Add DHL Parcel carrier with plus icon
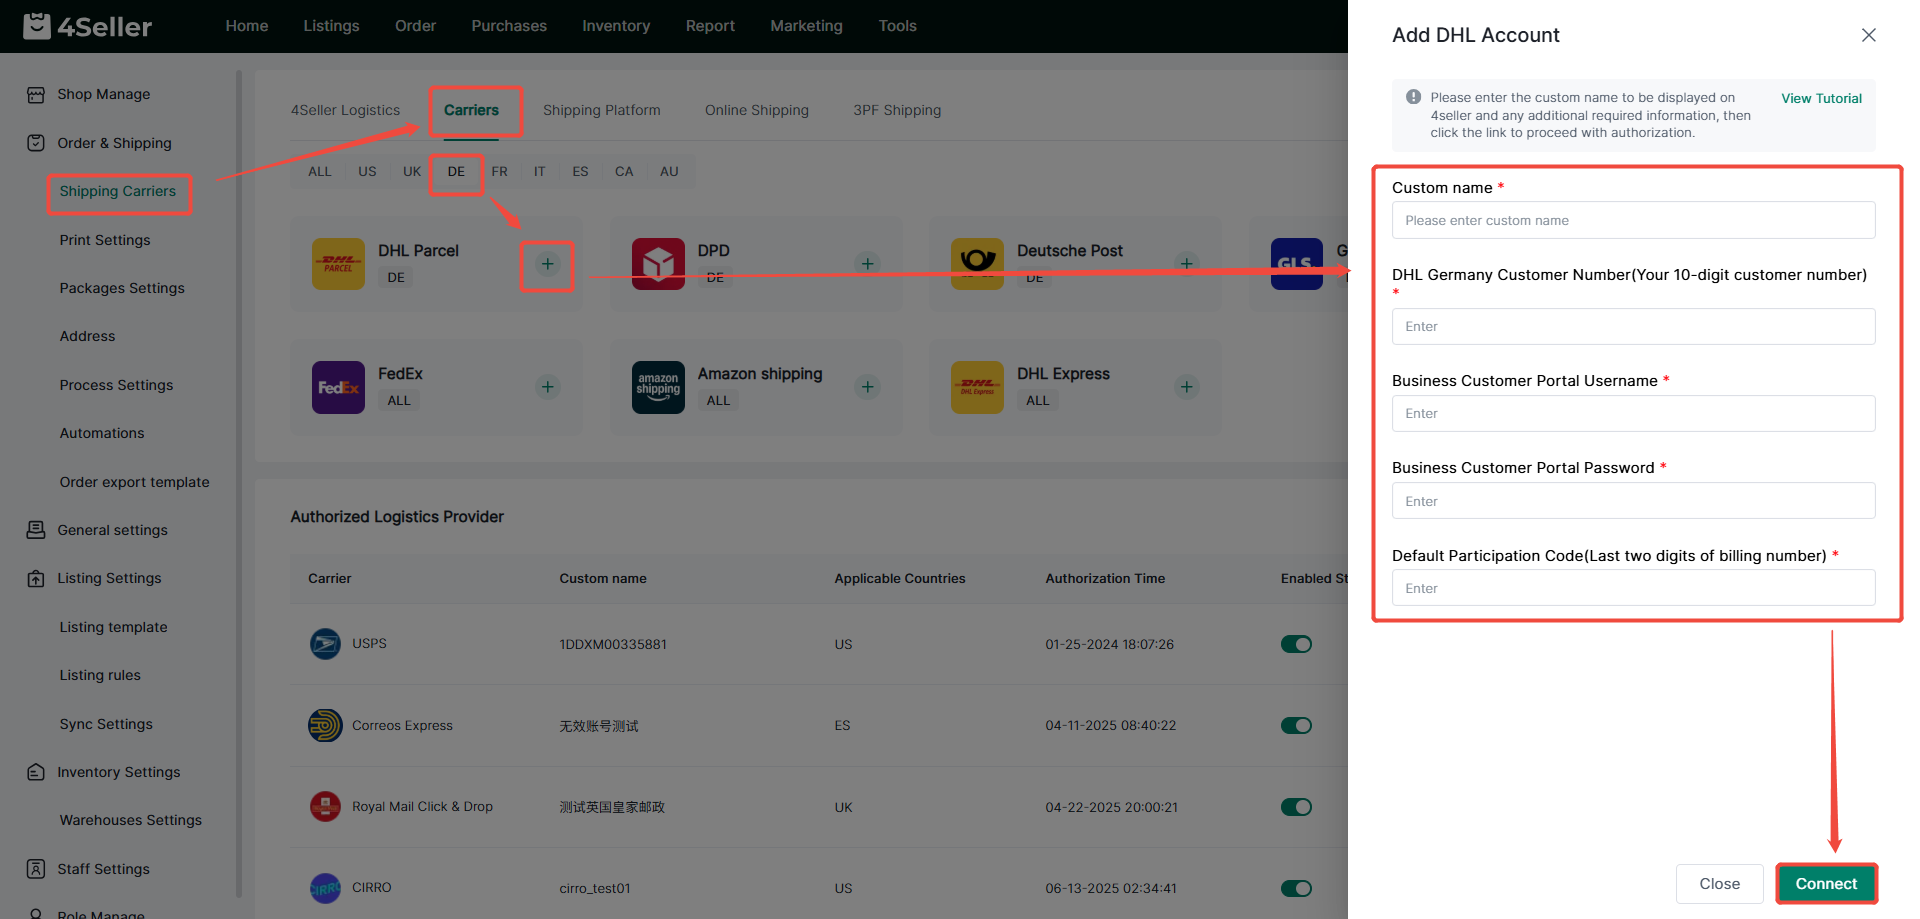 547,264
